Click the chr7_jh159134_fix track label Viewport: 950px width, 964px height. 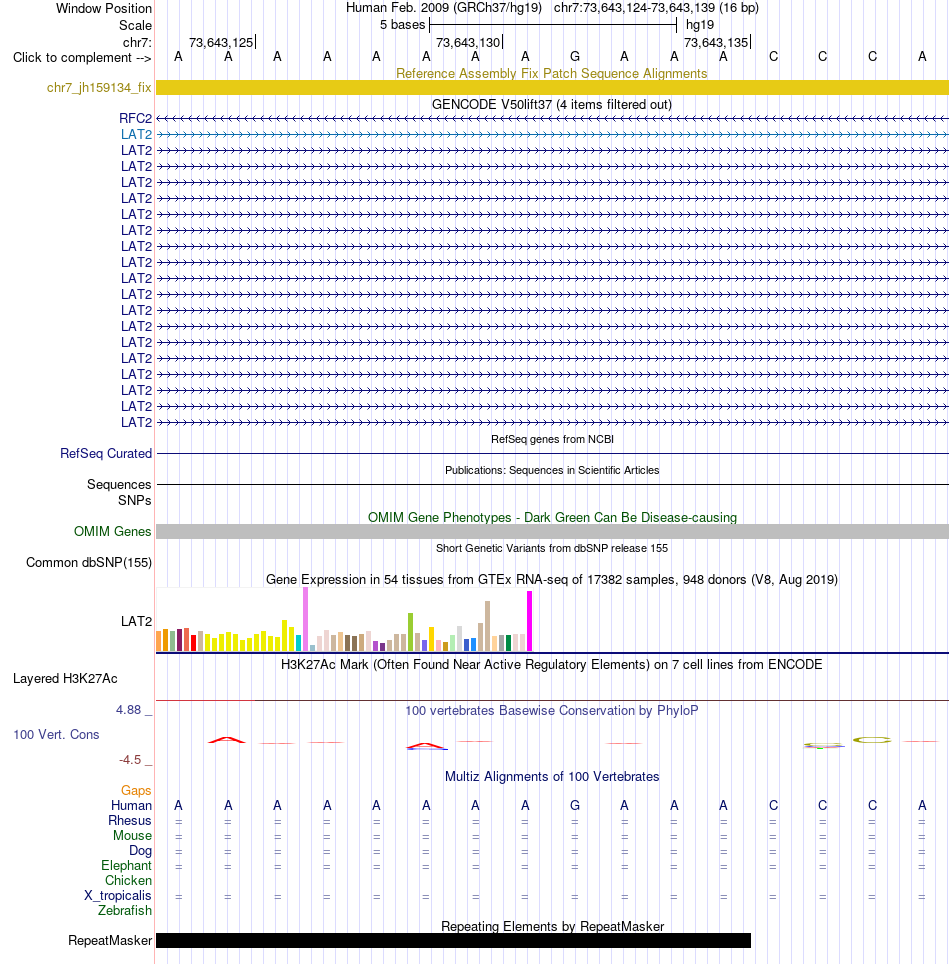click(x=99, y=87)
